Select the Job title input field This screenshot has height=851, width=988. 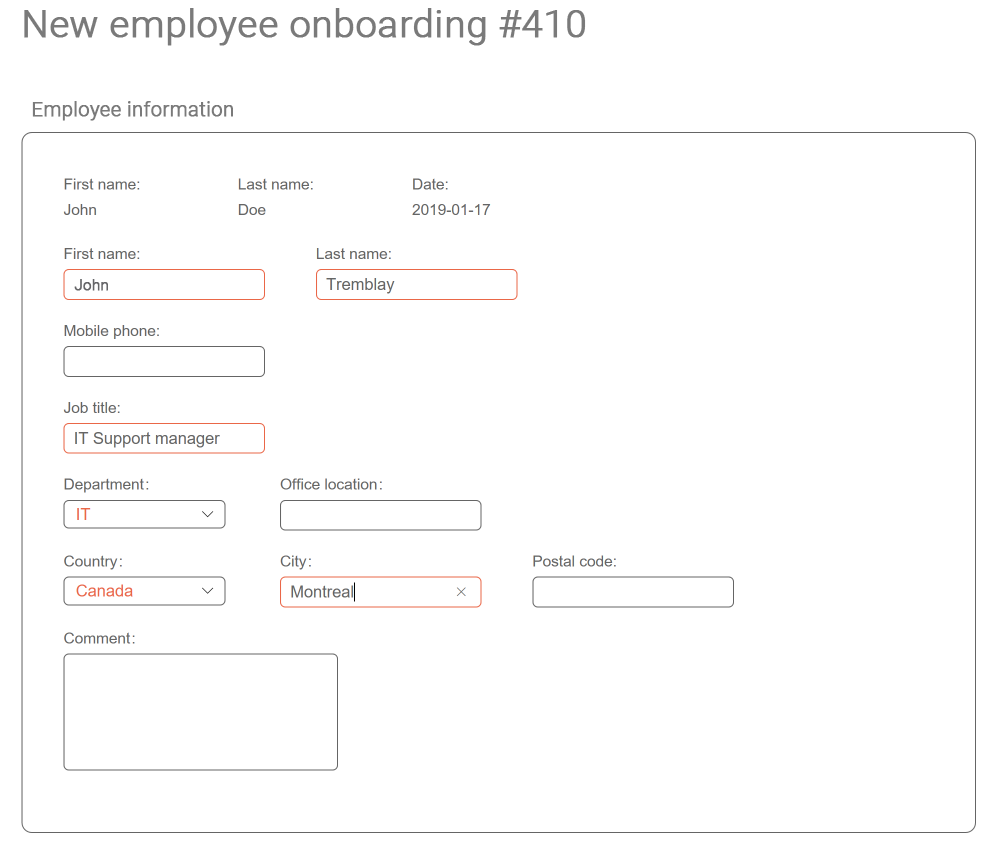[164, 438]
